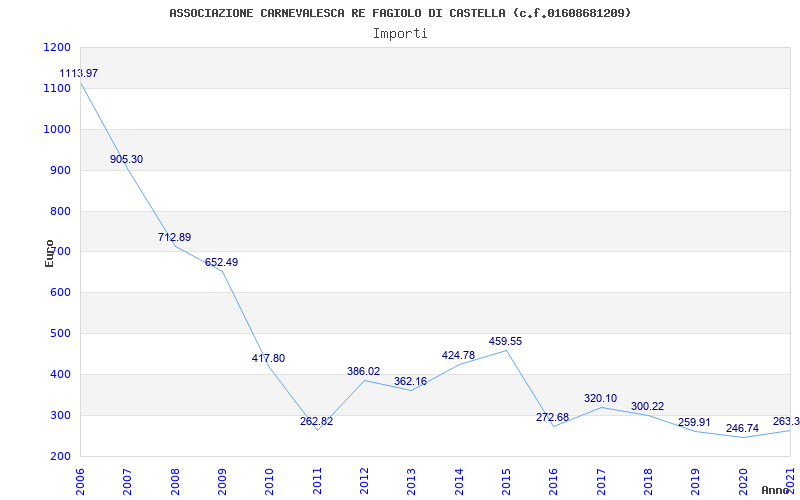Click x-axis year 2019
This screenshot has width=800, height=500.
[x=696, y=482]
